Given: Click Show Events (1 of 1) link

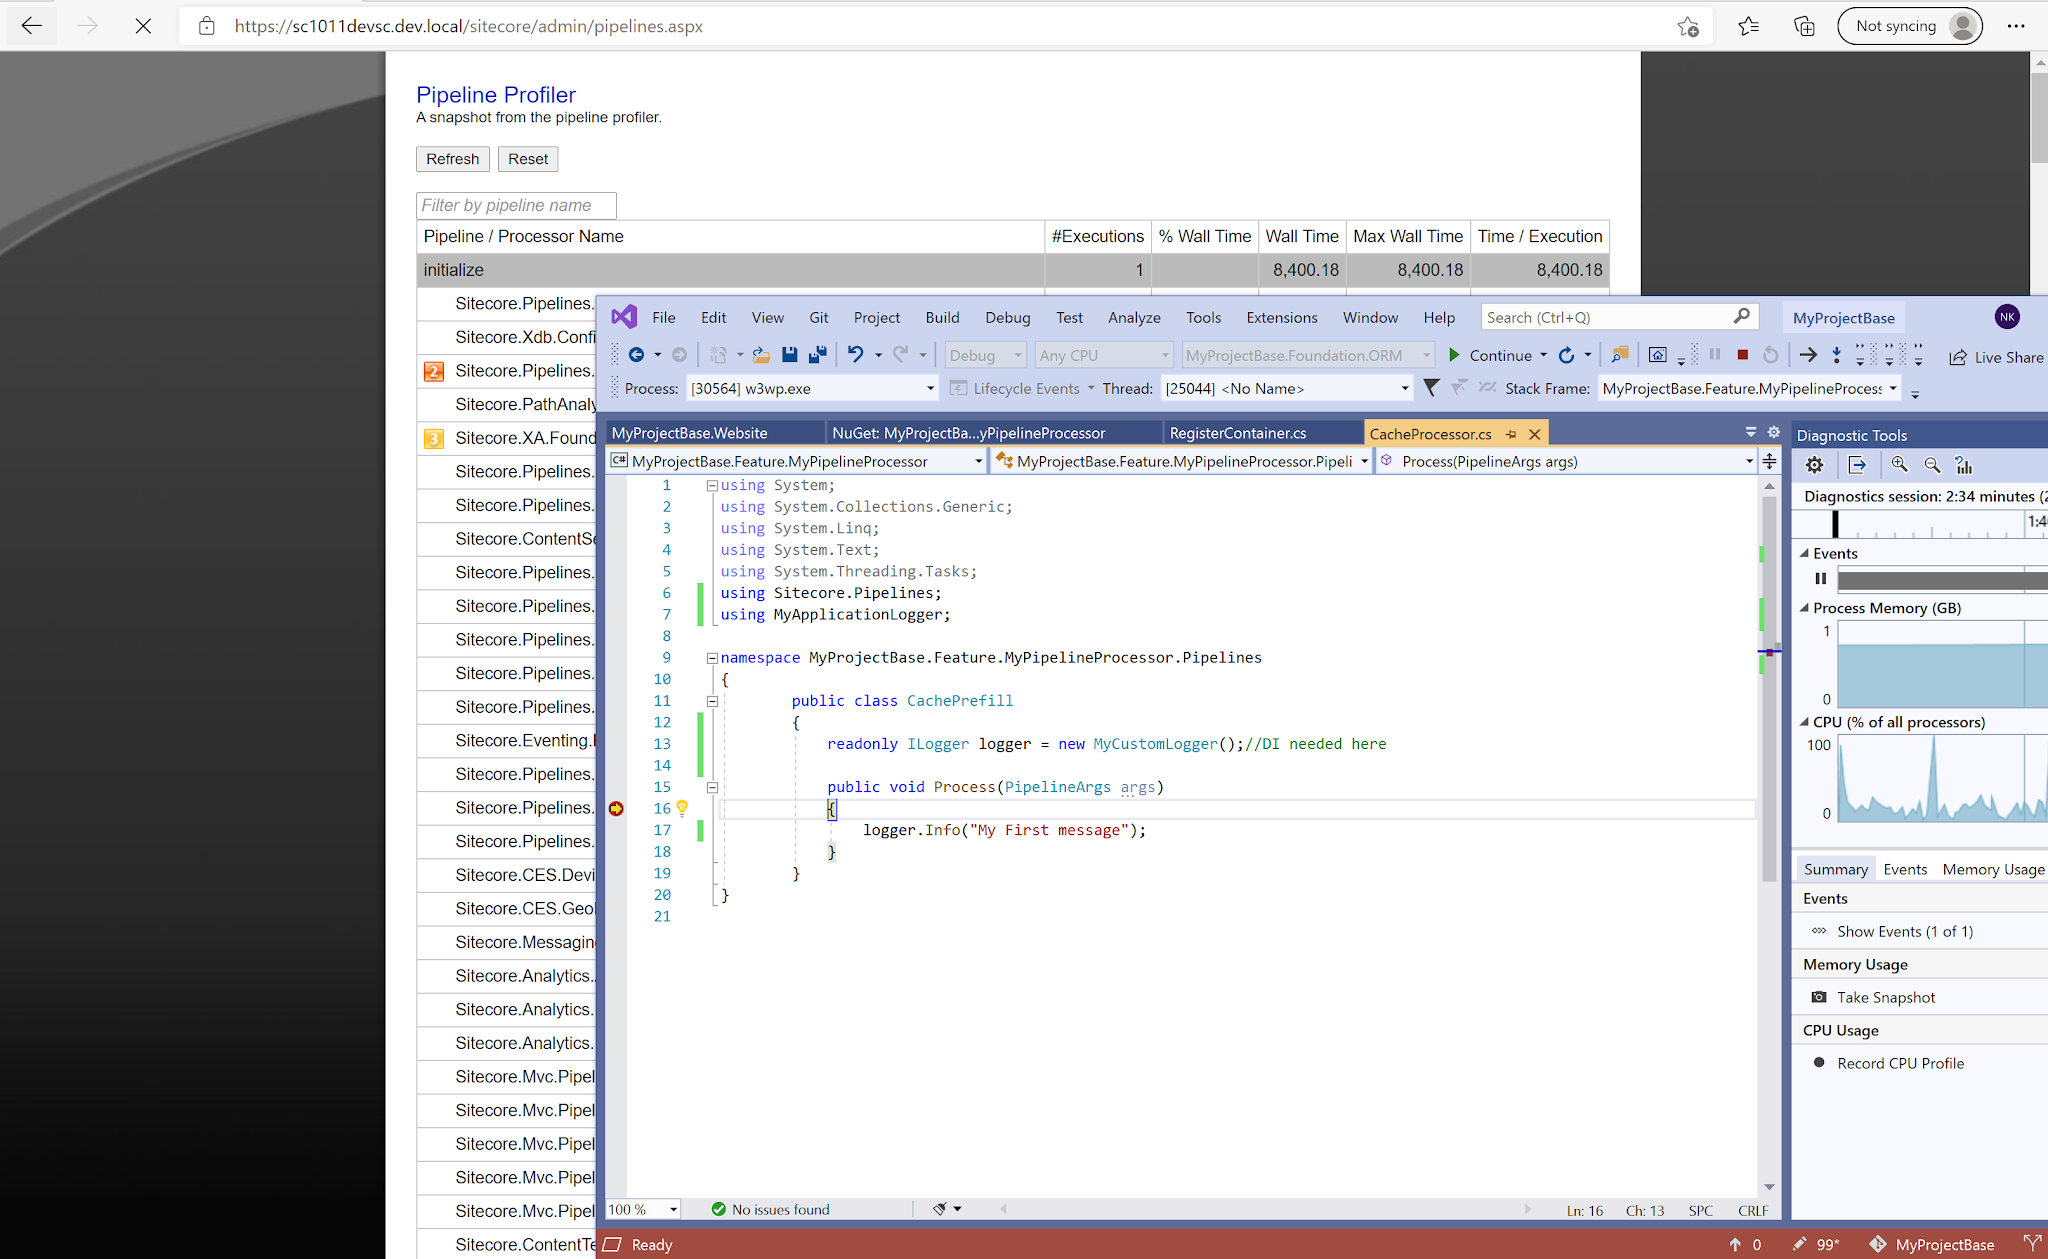Looking at the screenshot, I should tap(1904, 931).
